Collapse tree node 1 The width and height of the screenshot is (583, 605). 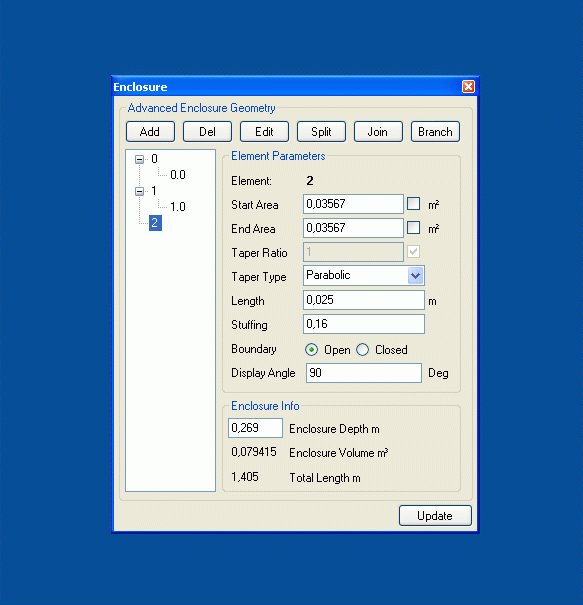[139, 191]
